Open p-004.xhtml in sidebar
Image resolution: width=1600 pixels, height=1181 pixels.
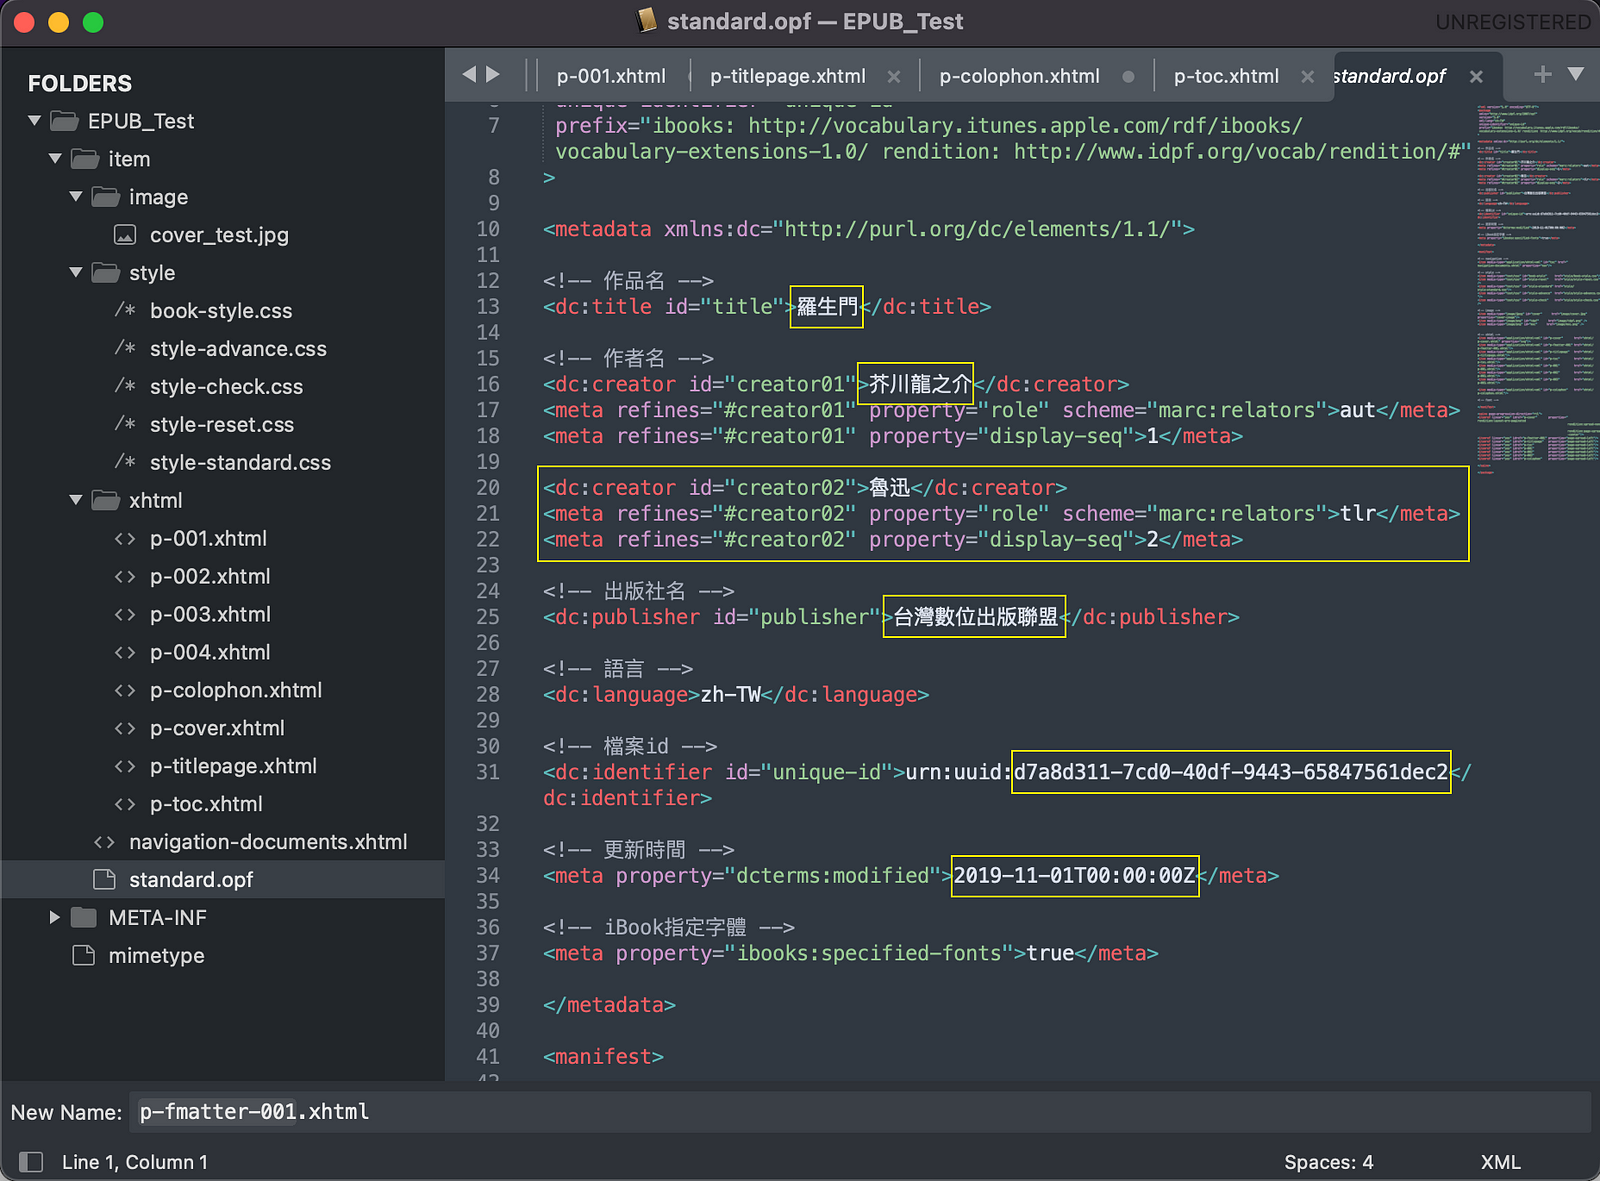click(x=210, y=653)
